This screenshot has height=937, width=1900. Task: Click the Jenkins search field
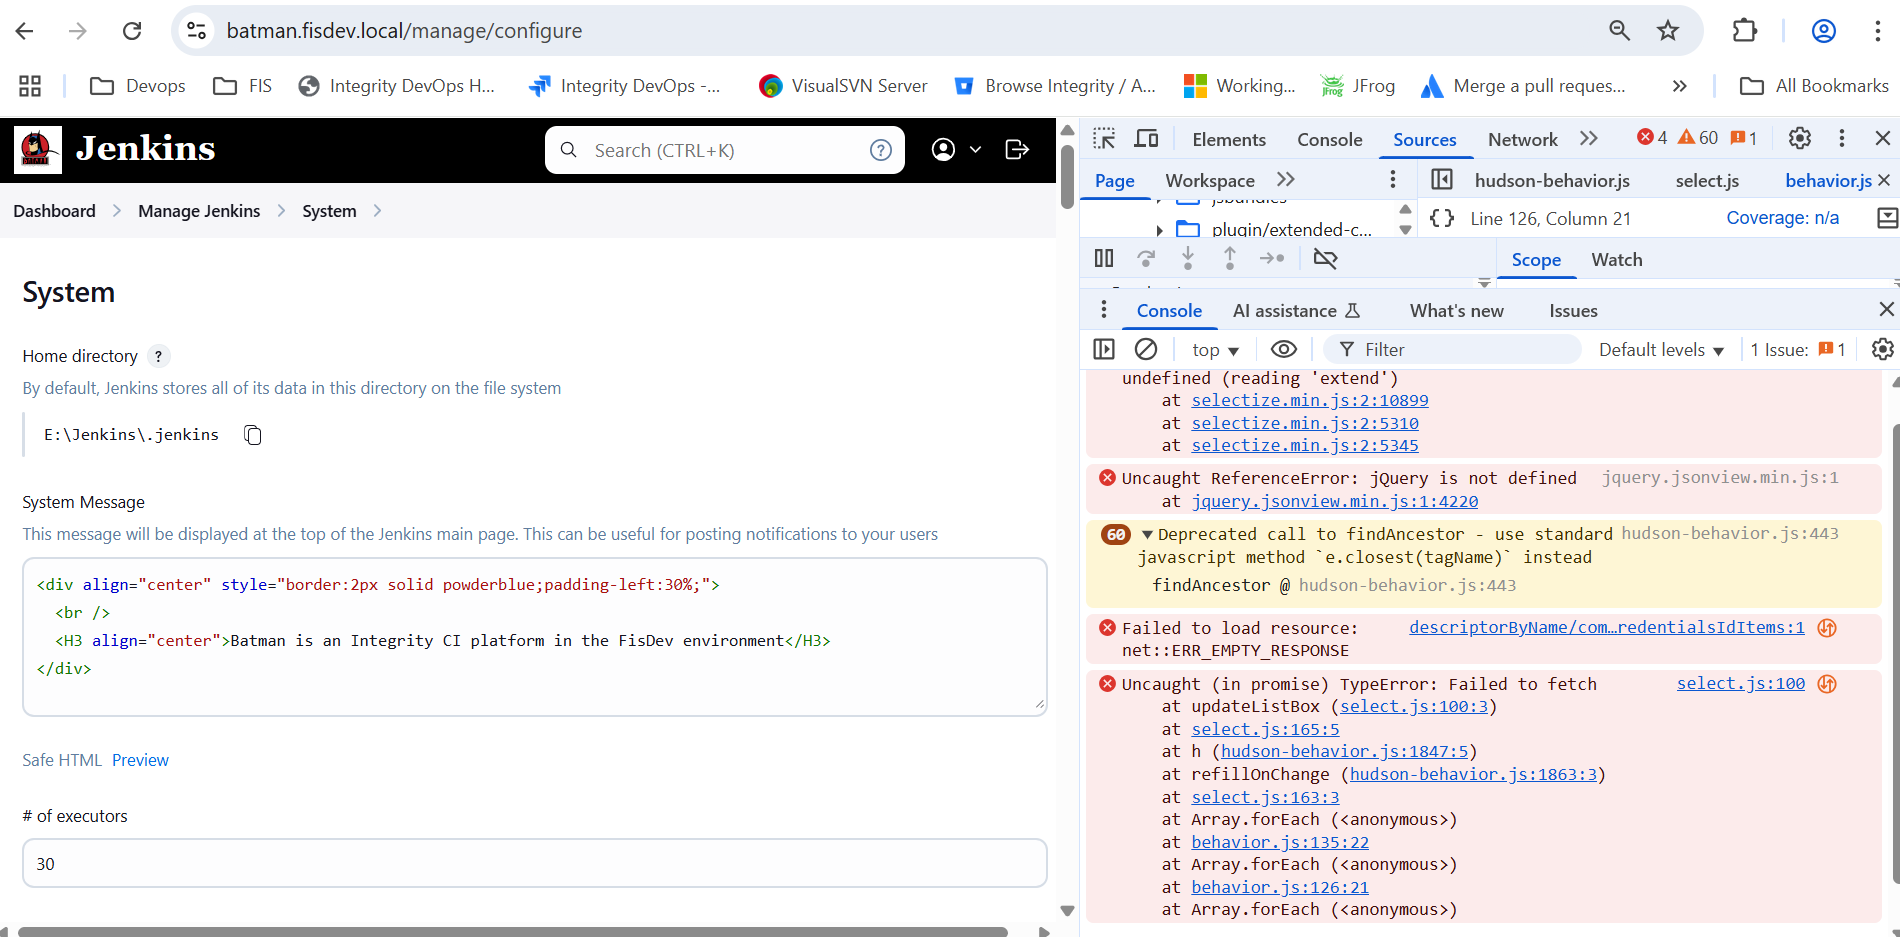tap(725, 150)
